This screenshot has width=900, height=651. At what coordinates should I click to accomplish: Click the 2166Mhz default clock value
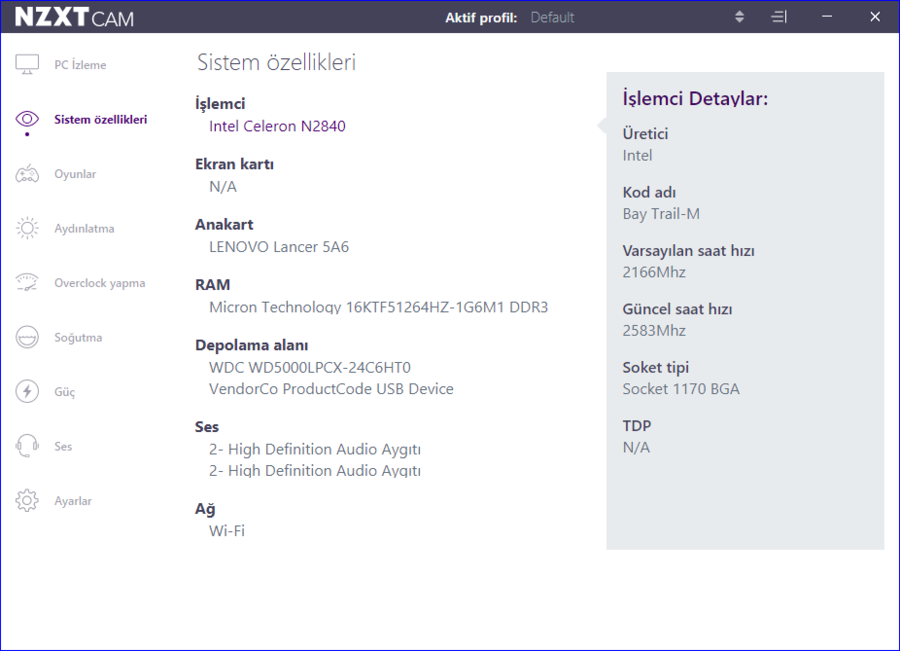[654, 272]
